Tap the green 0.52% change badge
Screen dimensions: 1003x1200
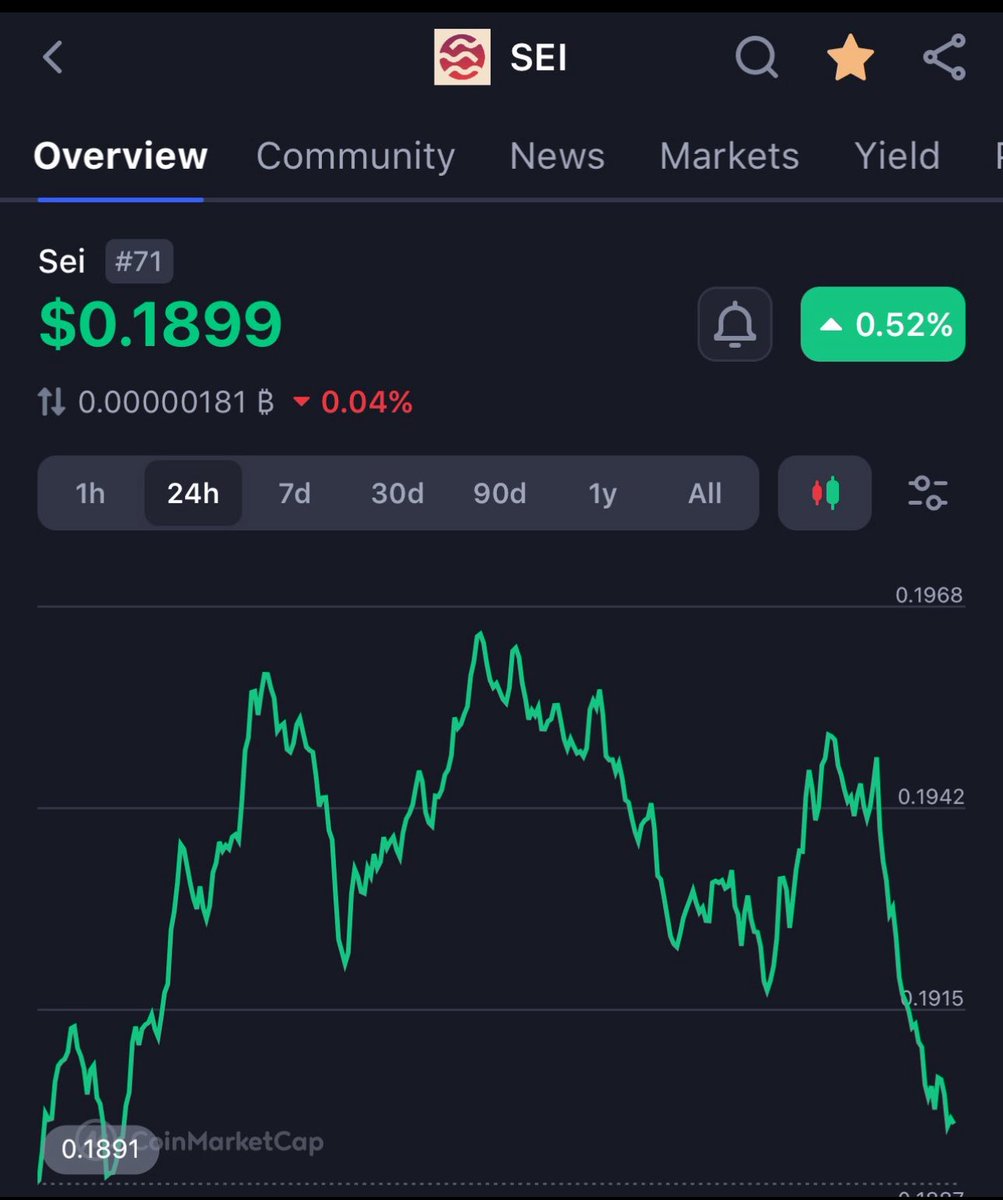[883, 324]
